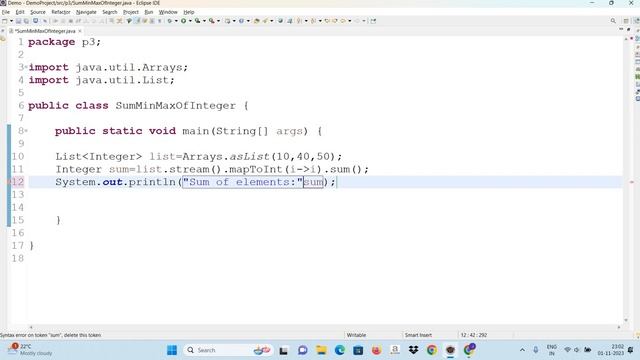Image resolution: width=640 pixels, height=360 pixels.
Task: Open the New Java Class dropdown arrow
Action: (248, 21)
